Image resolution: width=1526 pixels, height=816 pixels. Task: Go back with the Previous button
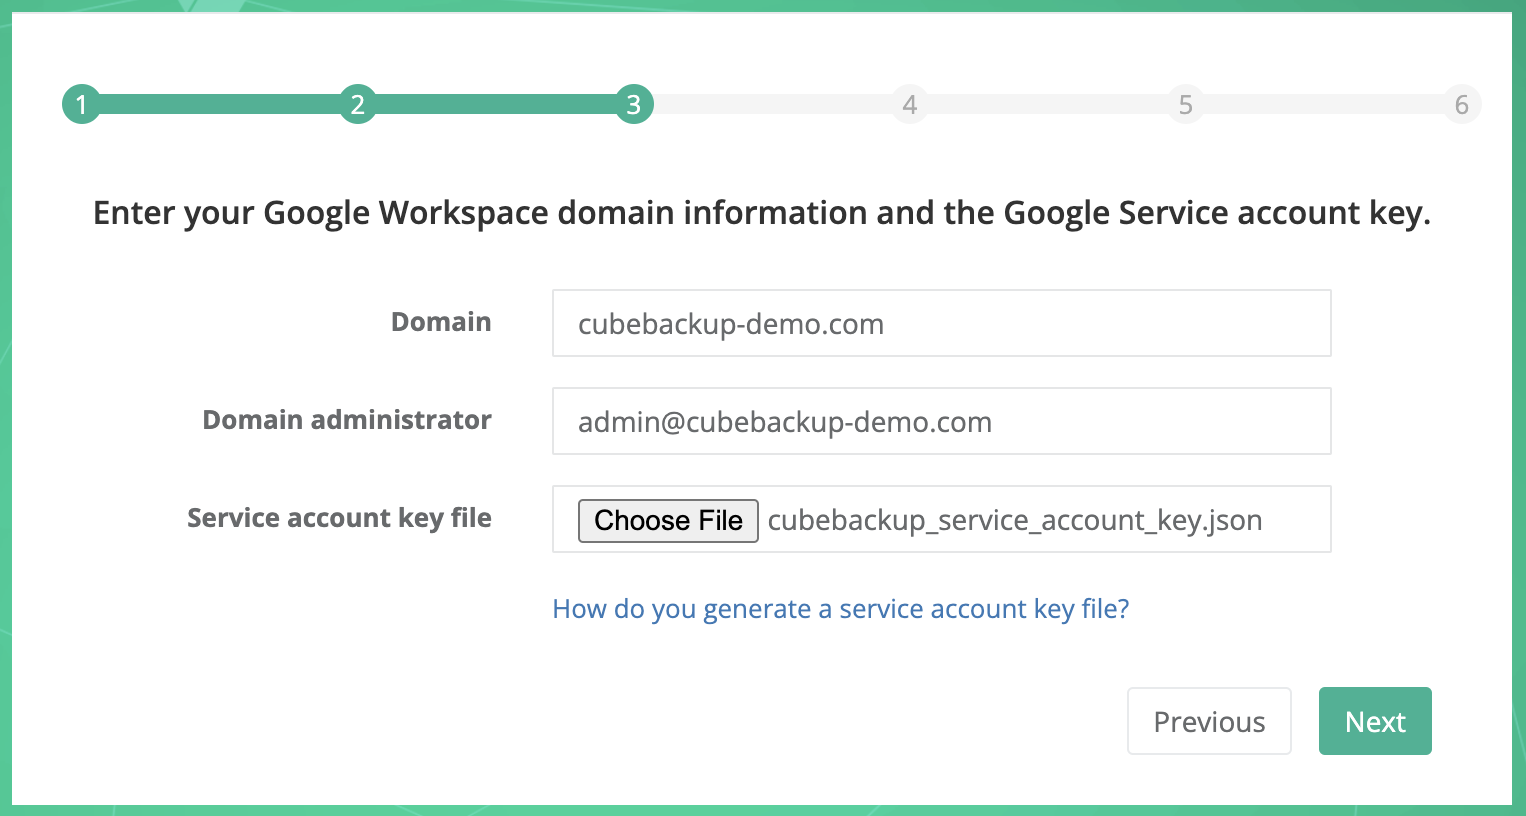click(1209, 721)
